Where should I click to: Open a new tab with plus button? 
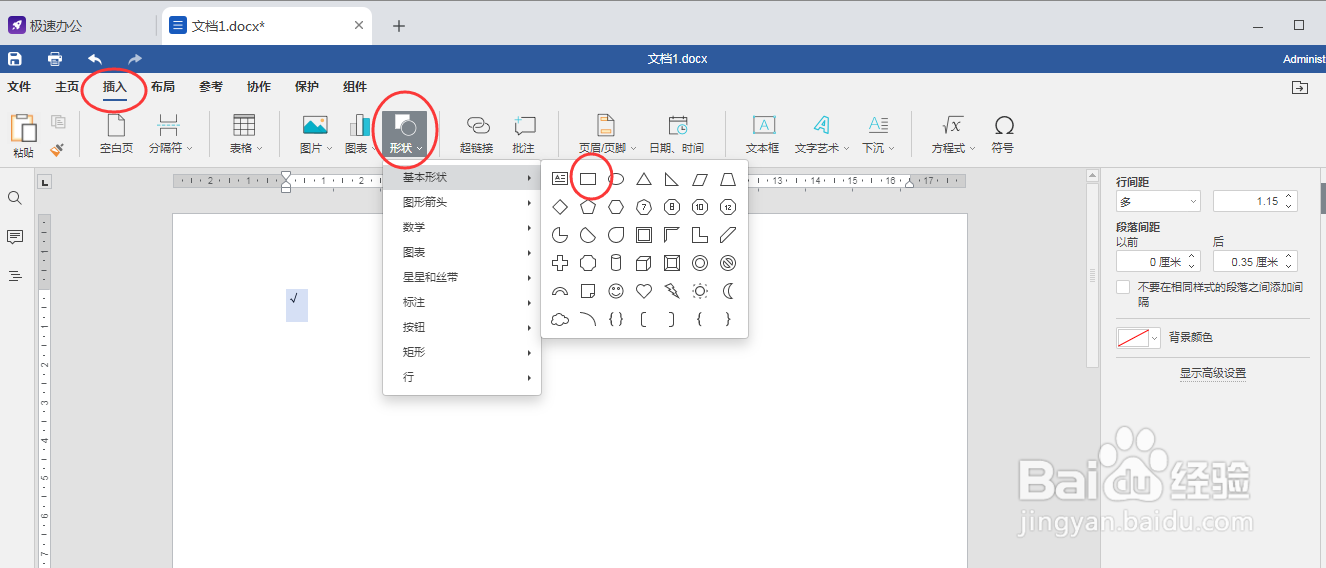pyautogui.click(x=398, y=26)
